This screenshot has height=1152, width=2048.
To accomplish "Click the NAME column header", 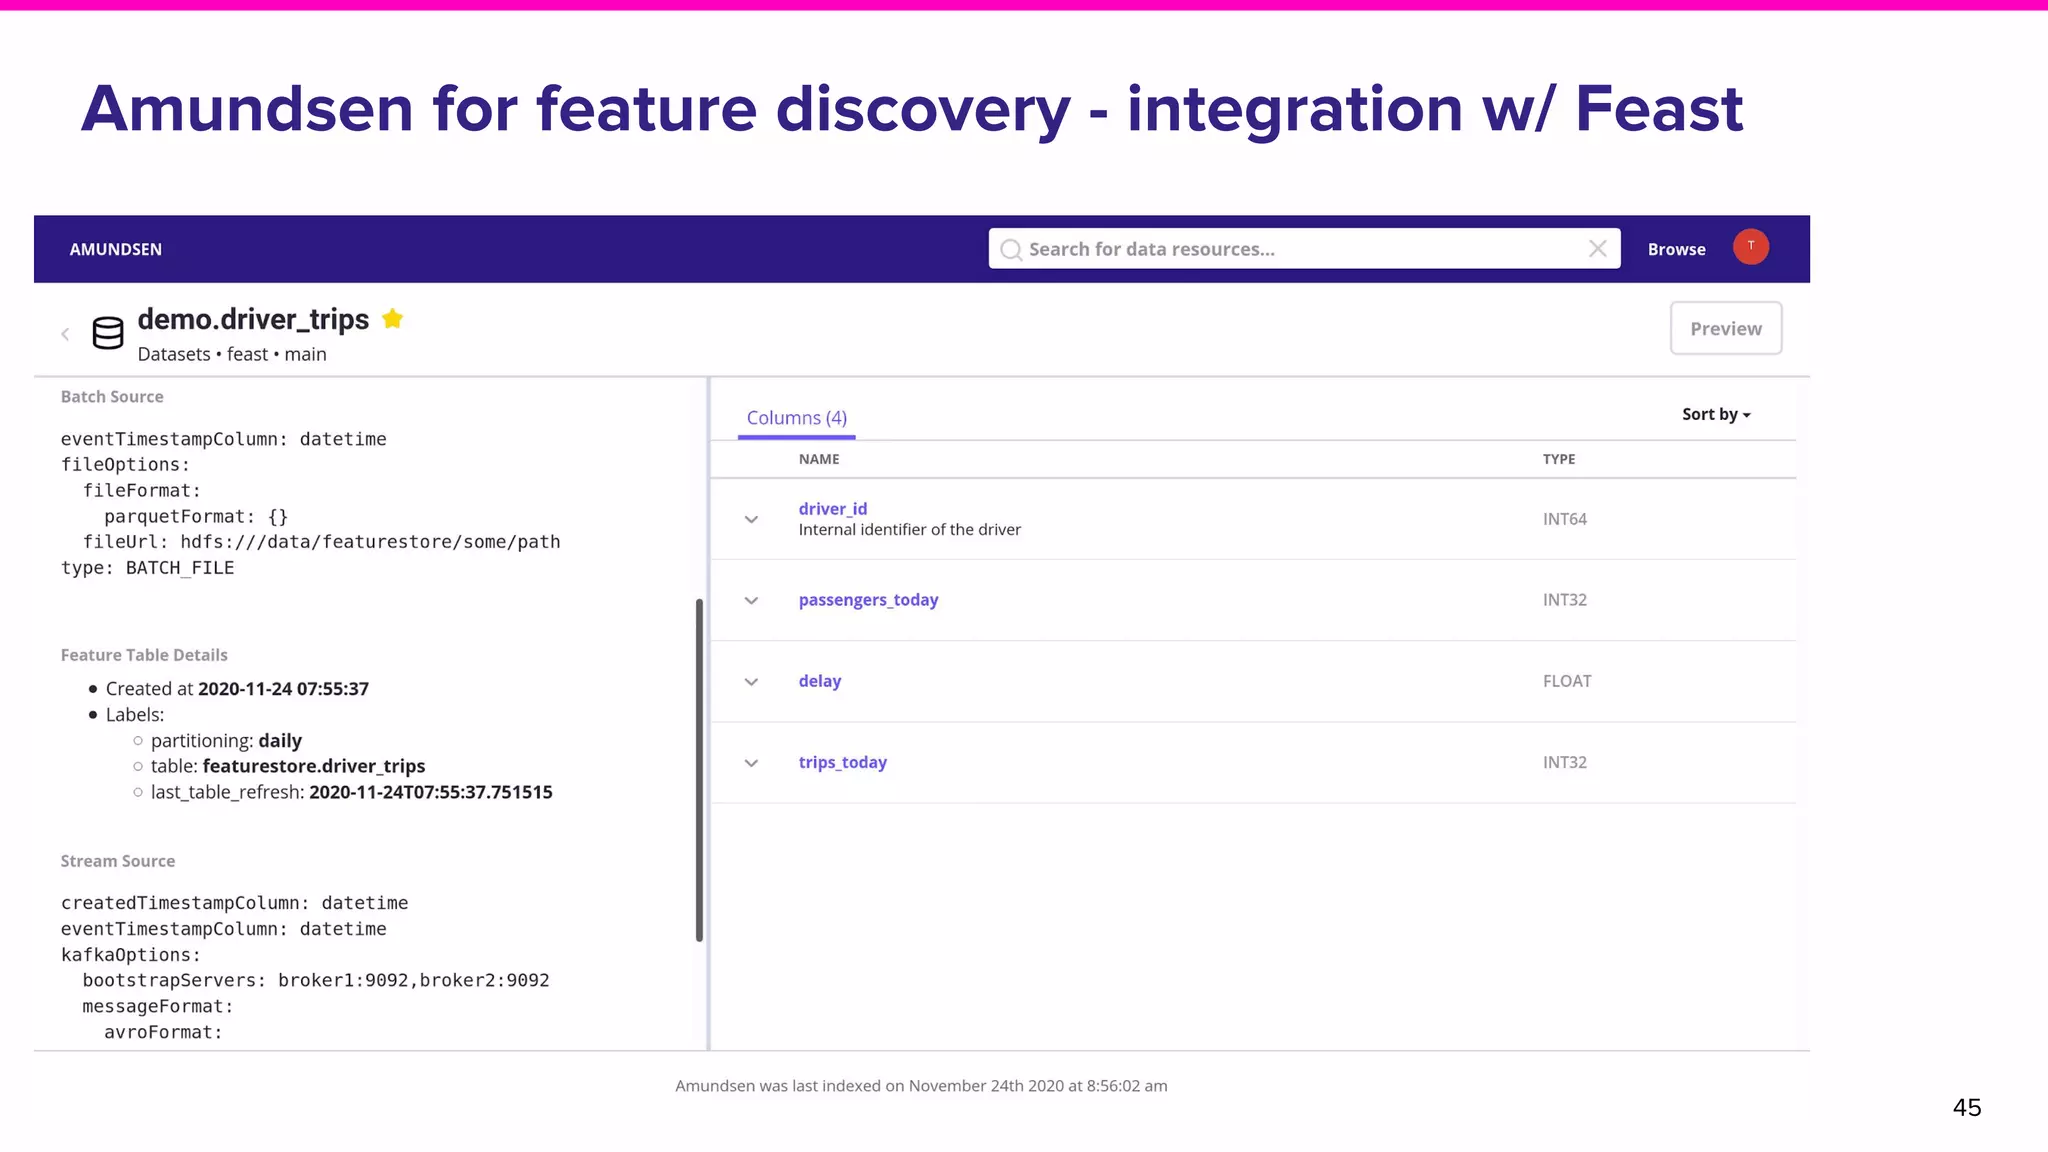I will (x=819, y=459).
